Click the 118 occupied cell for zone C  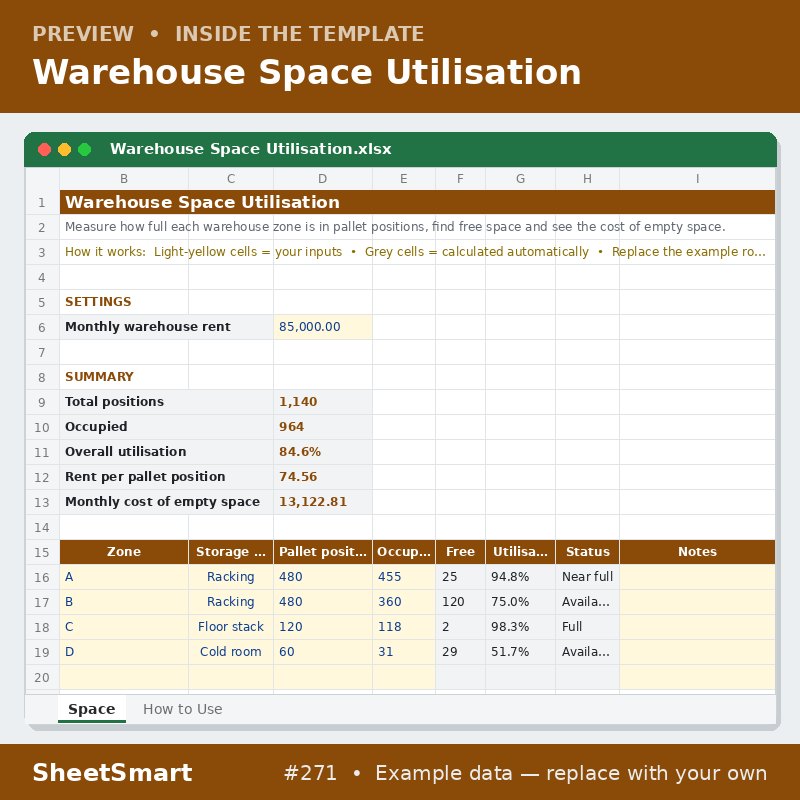pos(404,627)
